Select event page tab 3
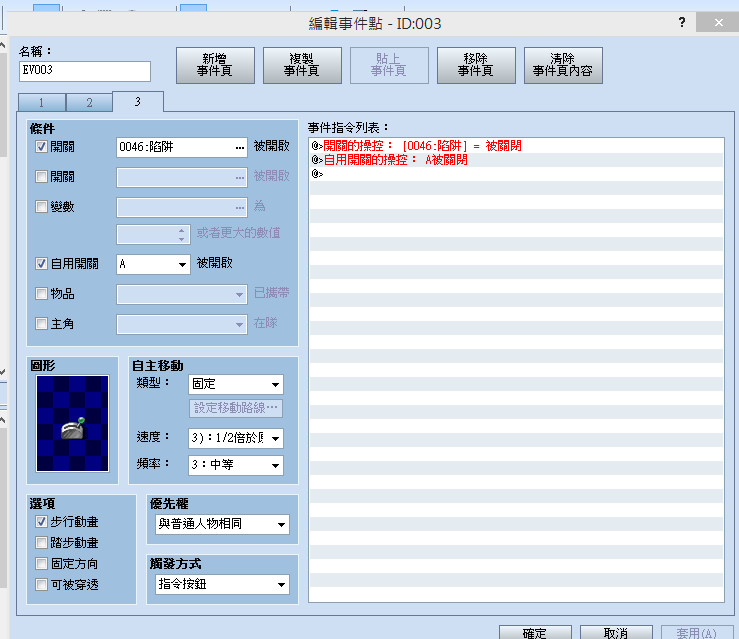The height and width of the screenshot is (639, 739). [138, 101]
